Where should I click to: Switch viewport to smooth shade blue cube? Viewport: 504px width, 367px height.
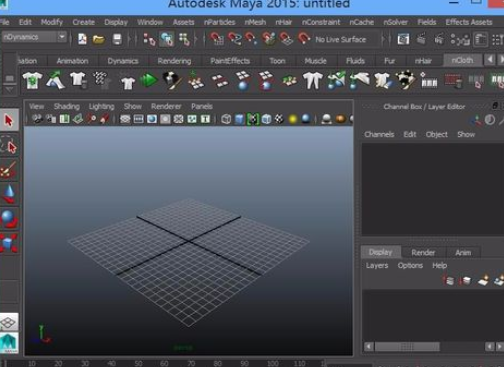[x=239, y=119]
